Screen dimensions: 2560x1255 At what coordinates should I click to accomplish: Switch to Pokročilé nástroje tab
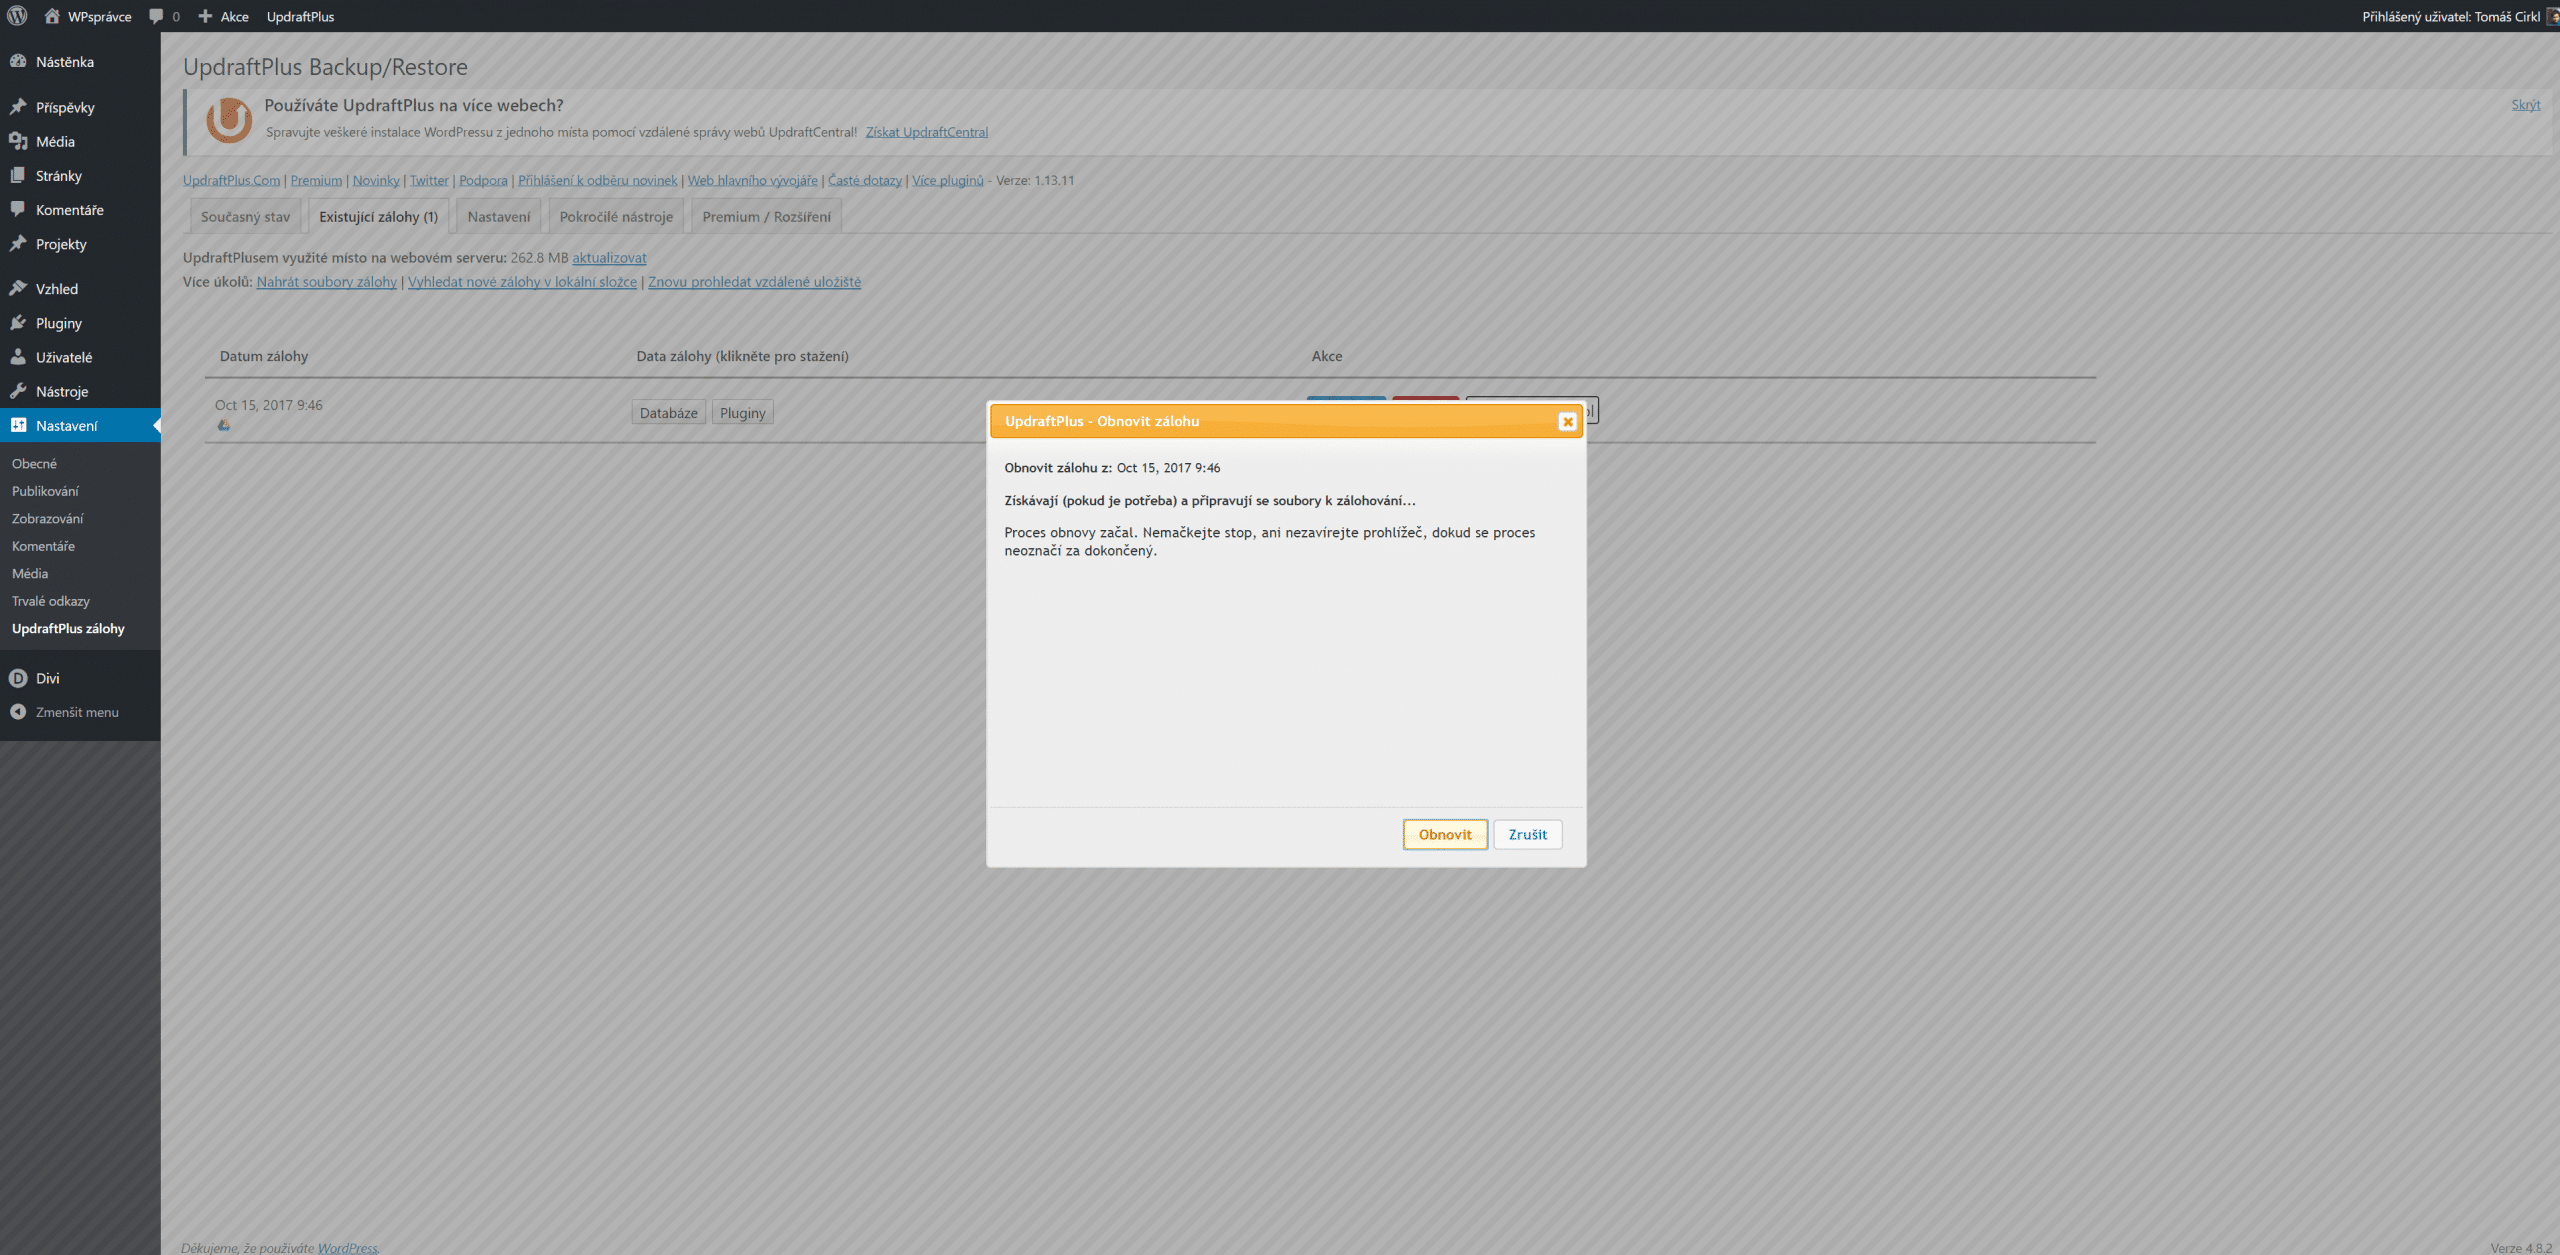coord(616,216)
